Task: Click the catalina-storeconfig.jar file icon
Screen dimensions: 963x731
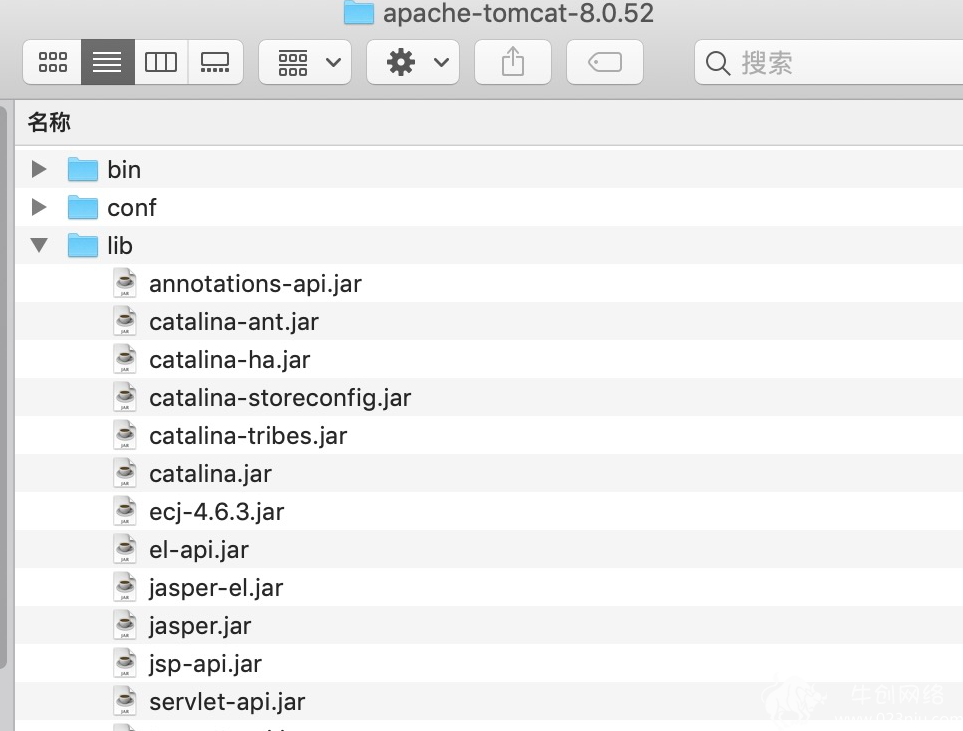Action: 125,398
